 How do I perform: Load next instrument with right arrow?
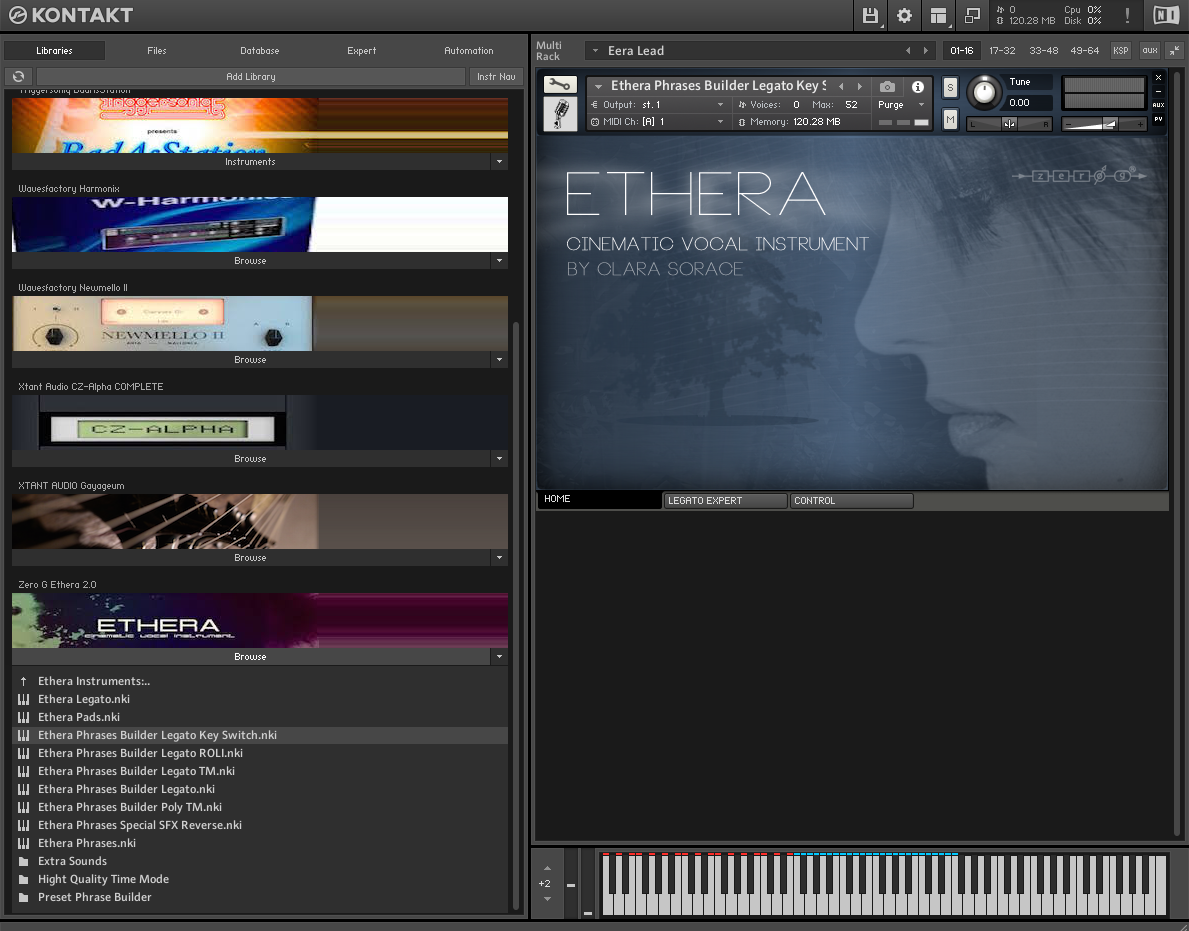859,86
